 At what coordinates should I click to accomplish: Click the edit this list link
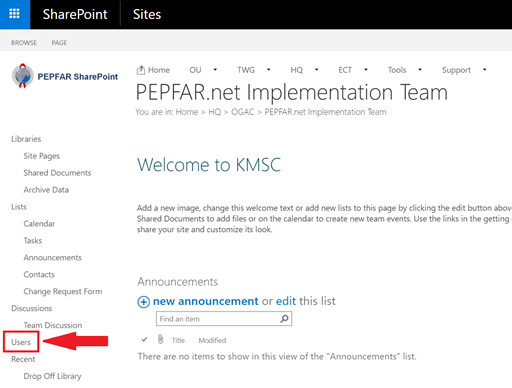pyautogui.click(x=286, y=301)
